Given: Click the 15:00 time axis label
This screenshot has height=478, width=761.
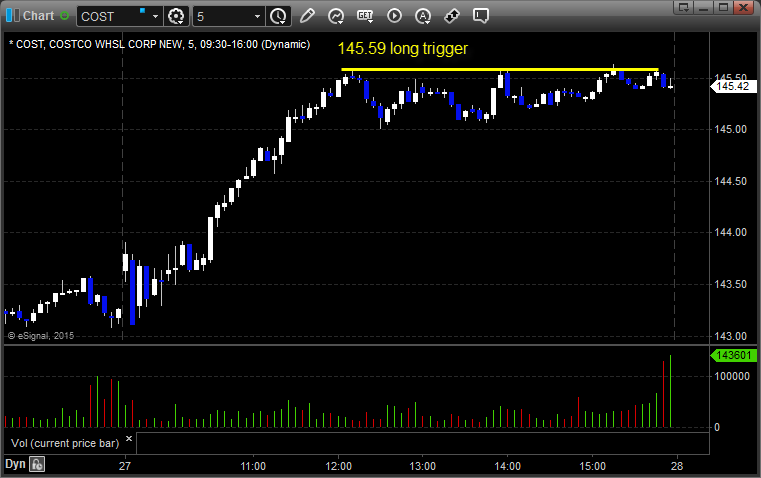Looking at the screenshot, I should (593, 466).
